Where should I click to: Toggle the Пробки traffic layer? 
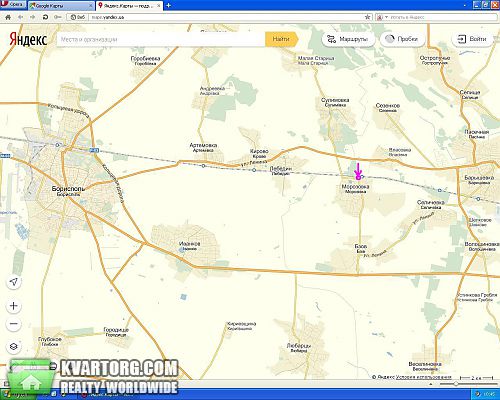pos(402,39)
